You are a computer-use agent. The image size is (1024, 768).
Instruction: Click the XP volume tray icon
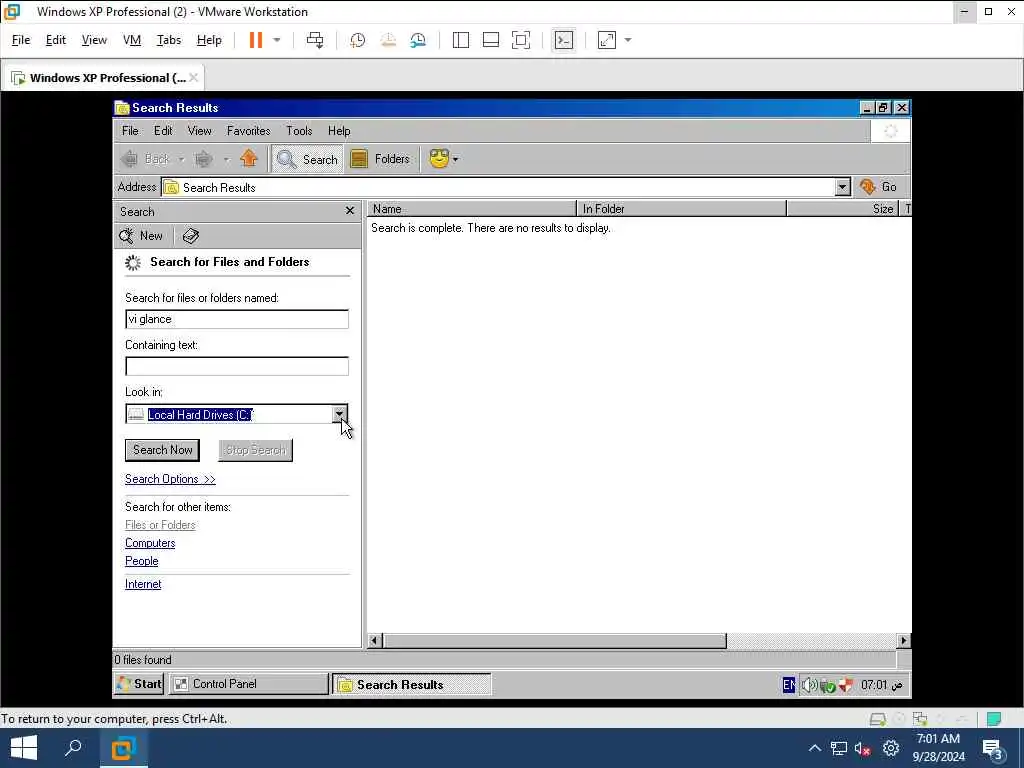coord(809,684)
